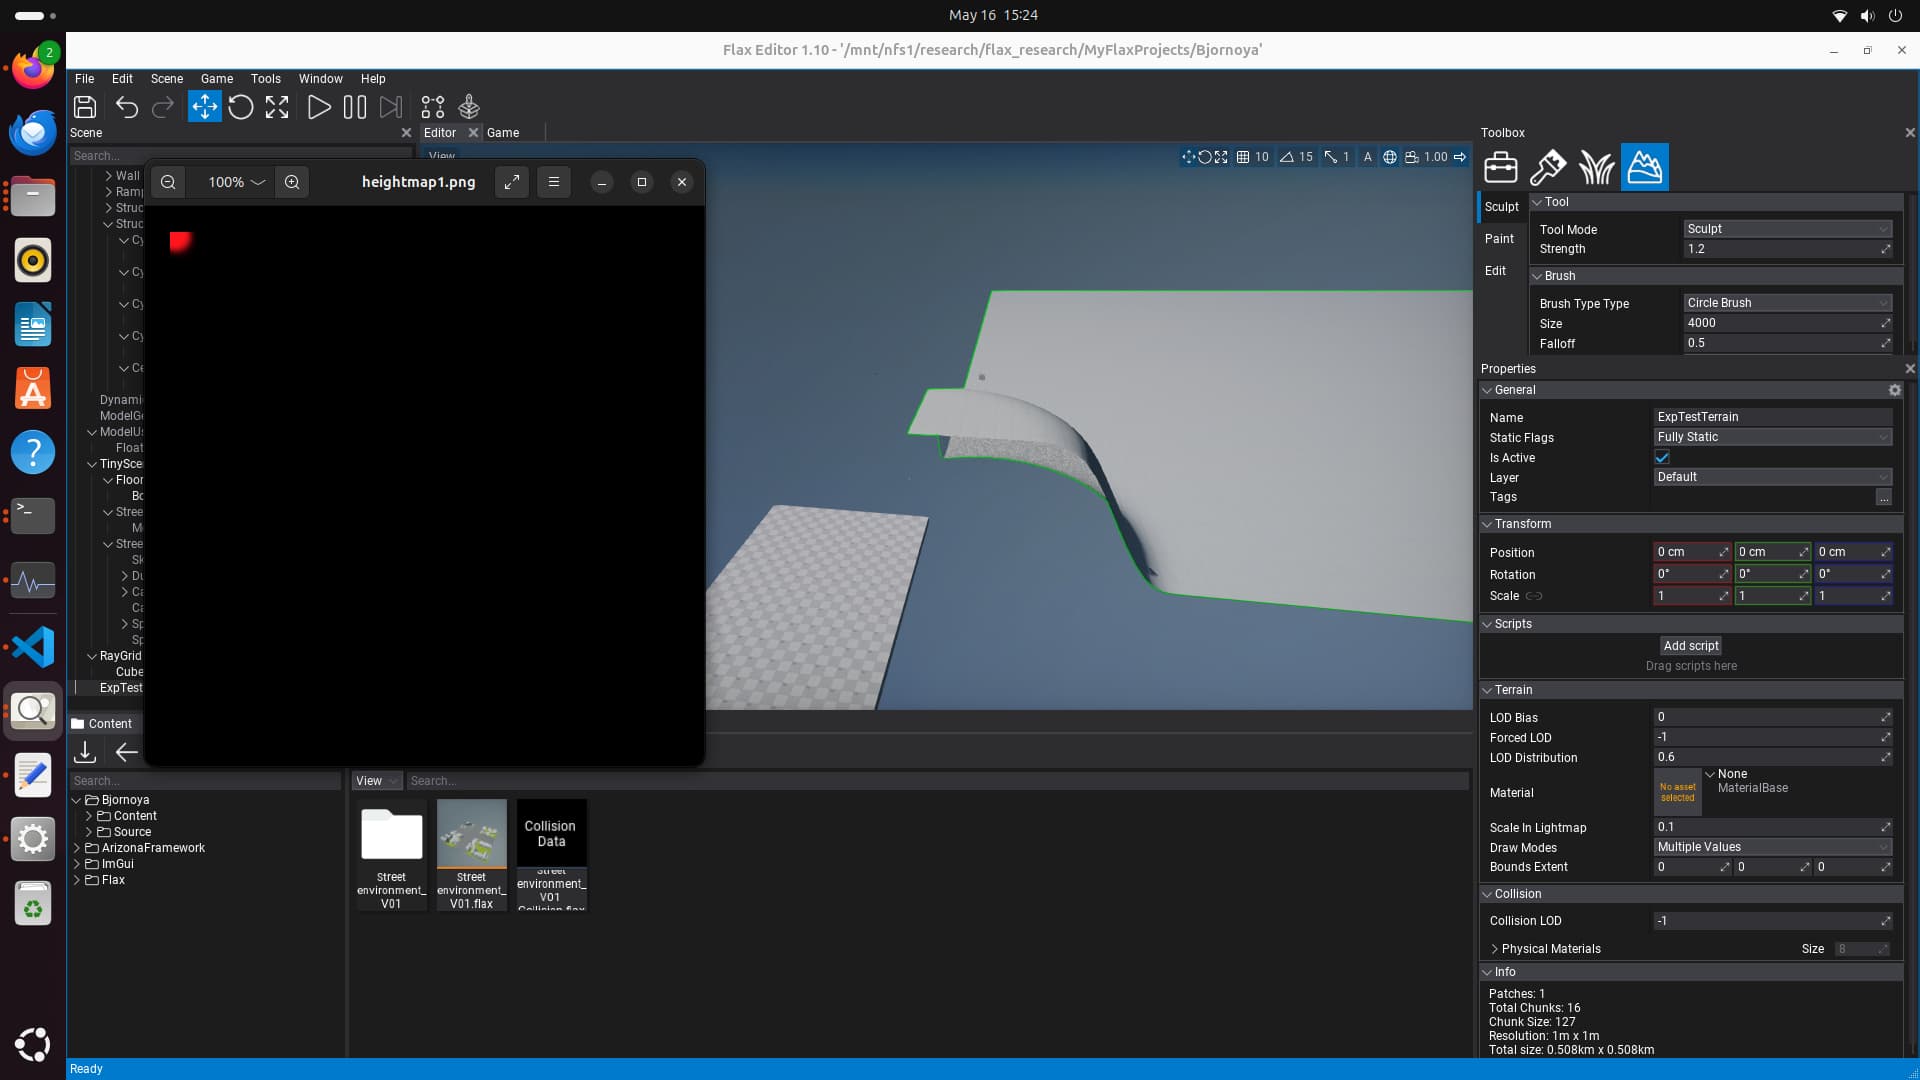Select the Street environment_V01.flax asset
Viewport: 1920px width, 1080px height.
pyautogui.click(x=471, y=855)
